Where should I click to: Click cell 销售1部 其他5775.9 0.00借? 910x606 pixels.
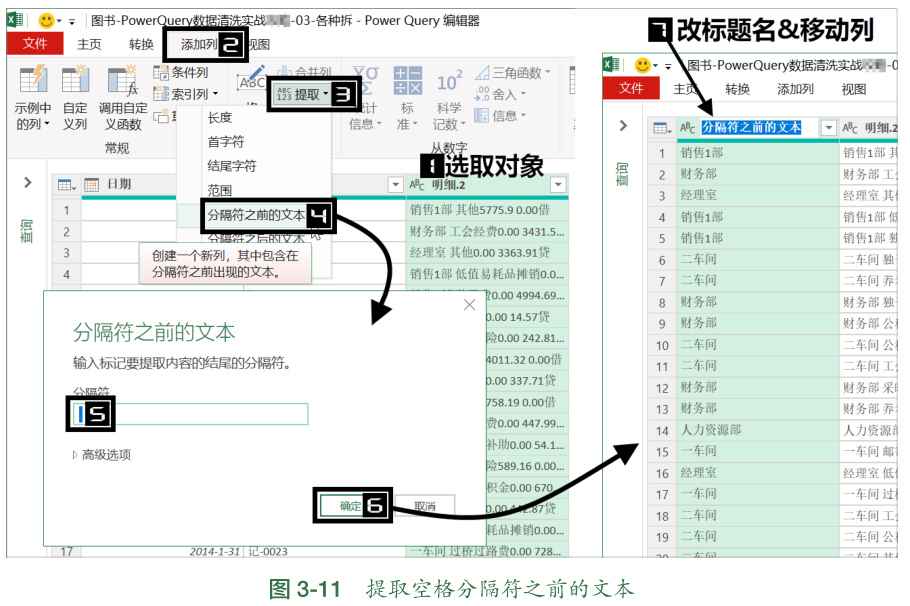coord(486,210)
